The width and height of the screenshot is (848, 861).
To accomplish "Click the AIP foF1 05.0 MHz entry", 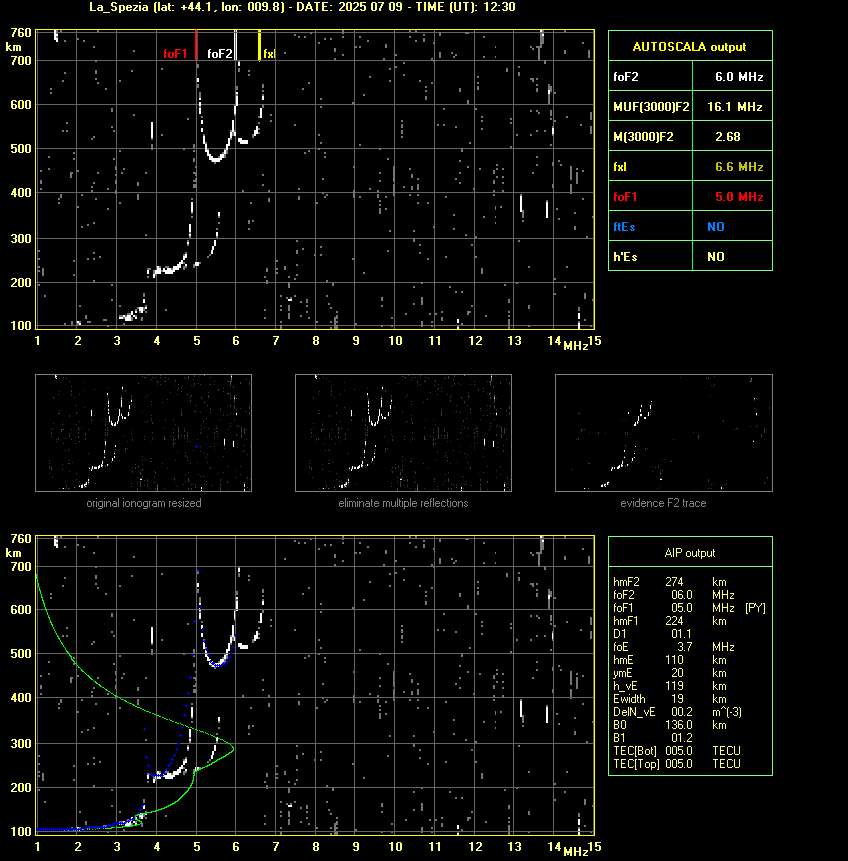I will coord(674,608).
